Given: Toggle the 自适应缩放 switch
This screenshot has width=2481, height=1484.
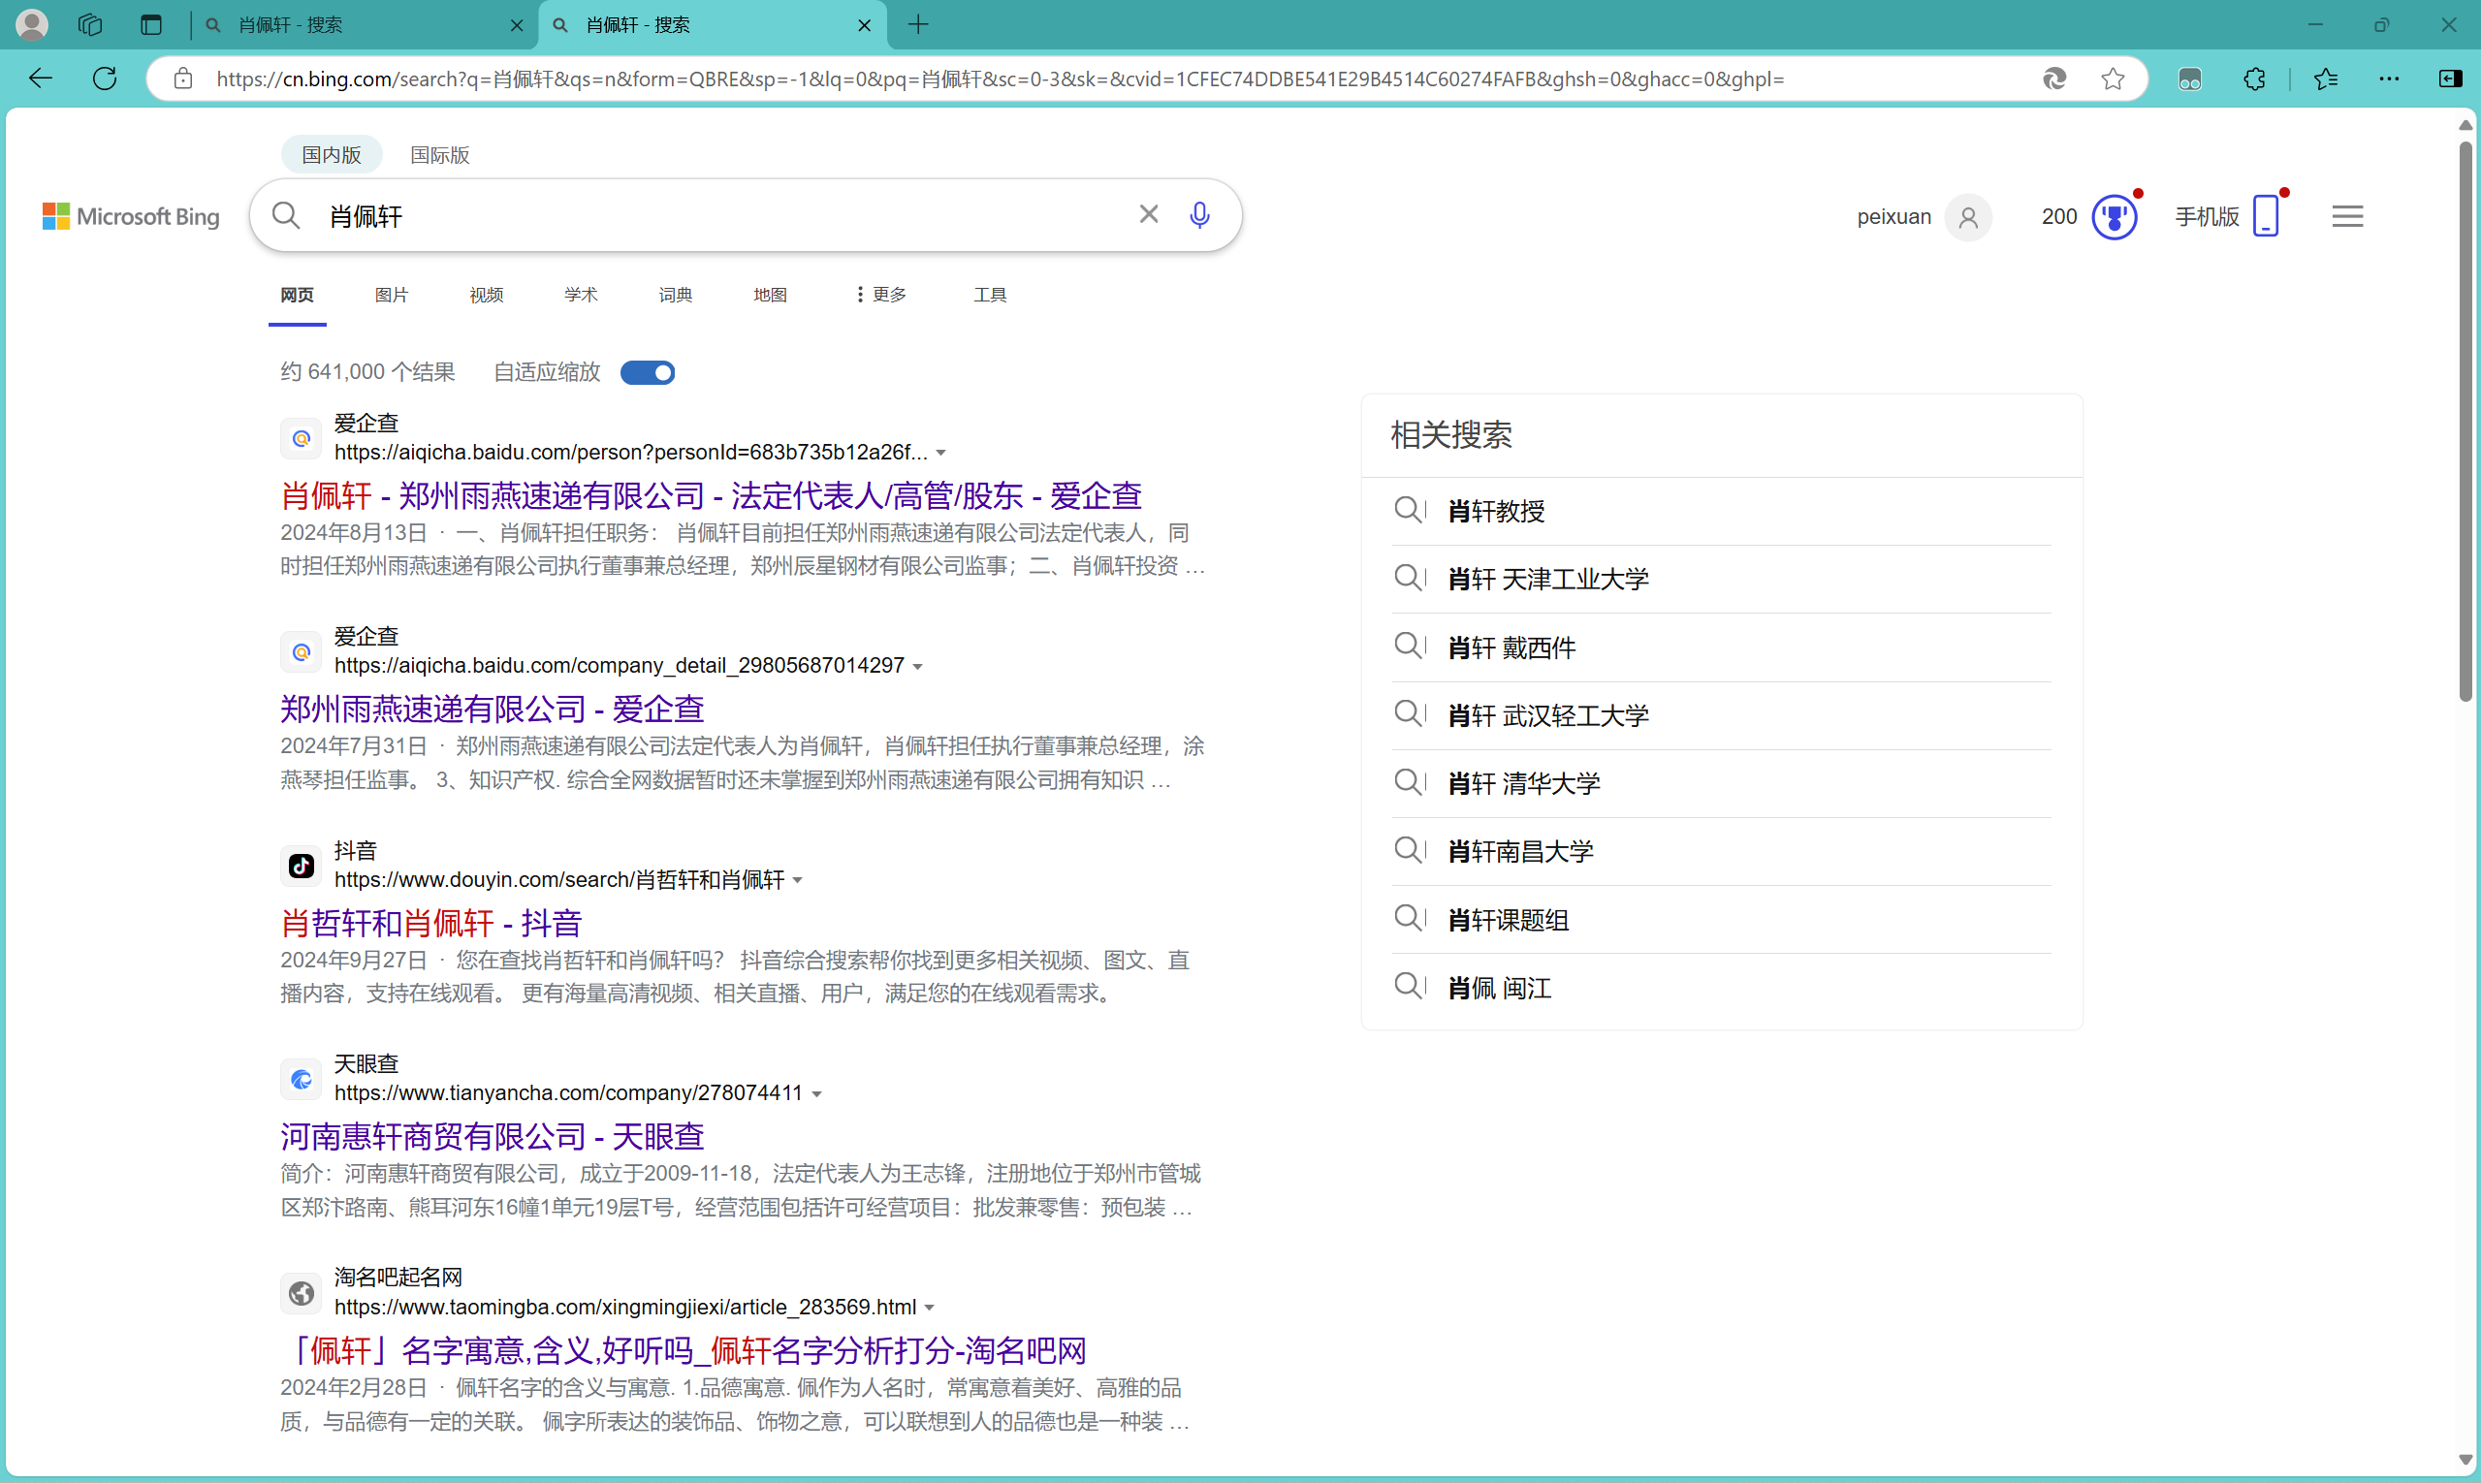Looking at the screenshot, I should coord(647,372).
